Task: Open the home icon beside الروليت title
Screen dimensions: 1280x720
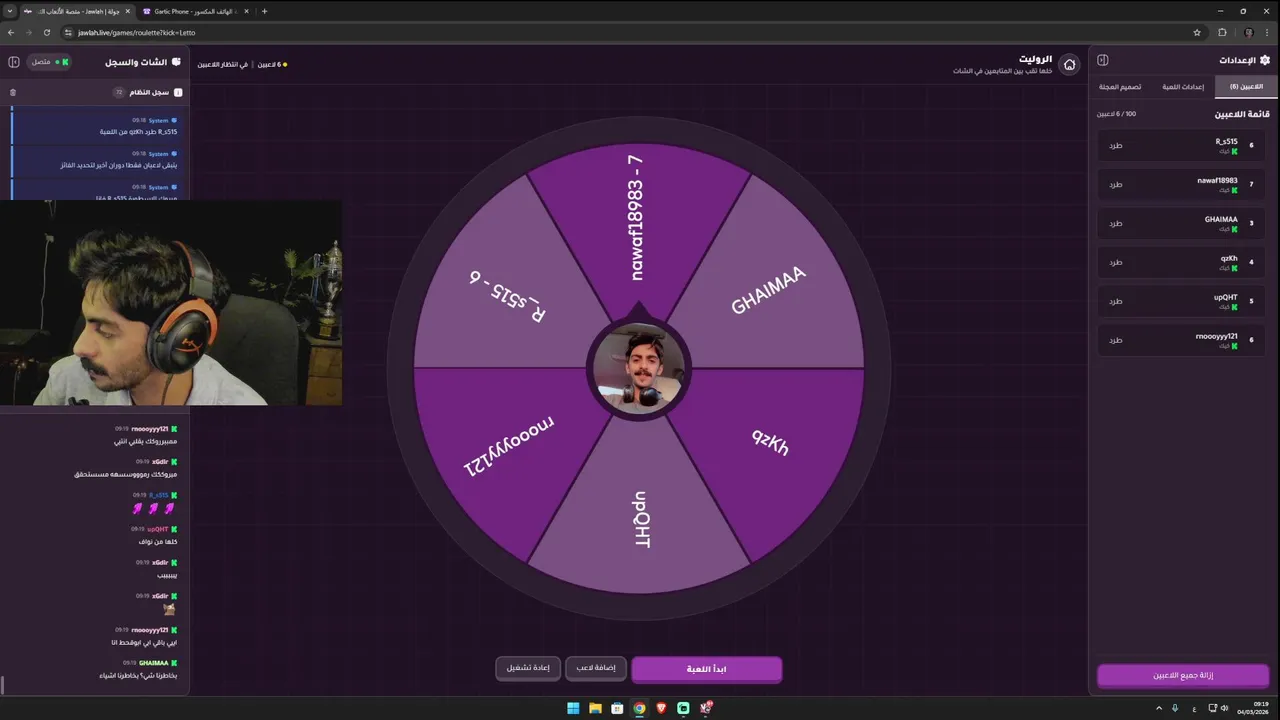Action: (x=1069, y=64)
